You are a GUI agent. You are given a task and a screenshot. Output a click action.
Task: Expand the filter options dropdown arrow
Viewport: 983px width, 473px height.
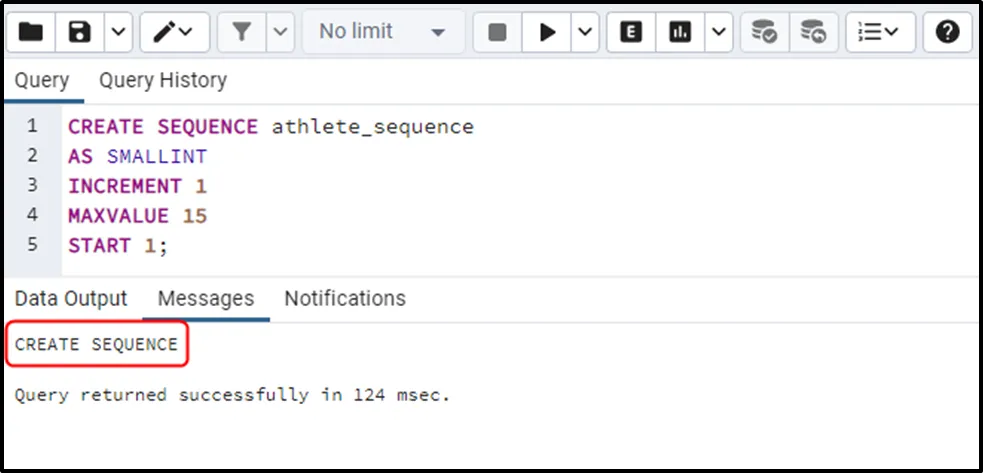[x=280, y=33]
